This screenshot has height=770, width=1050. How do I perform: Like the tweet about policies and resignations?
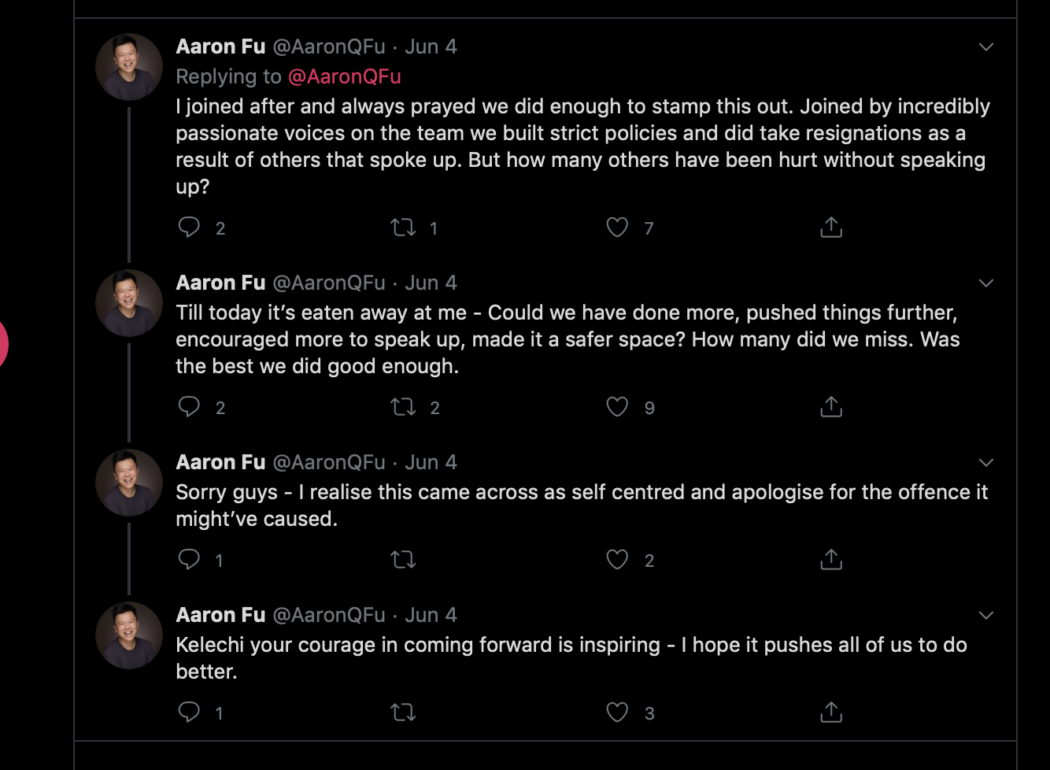point(617,227)
